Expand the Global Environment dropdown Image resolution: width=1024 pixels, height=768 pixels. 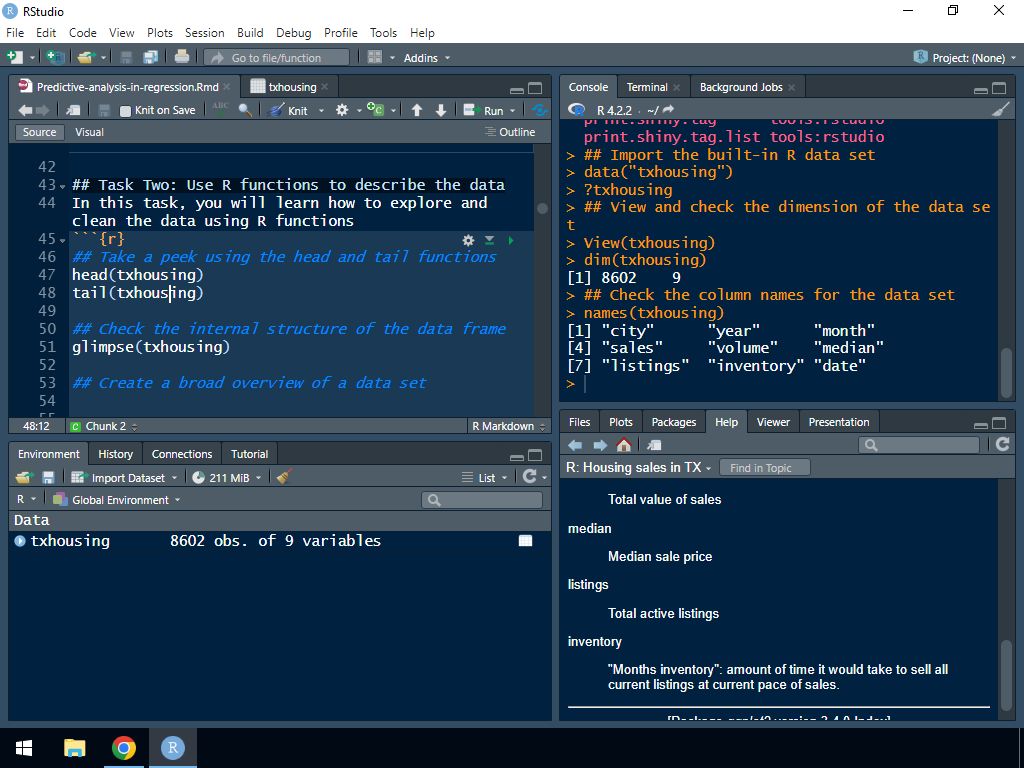click(120, 500)
